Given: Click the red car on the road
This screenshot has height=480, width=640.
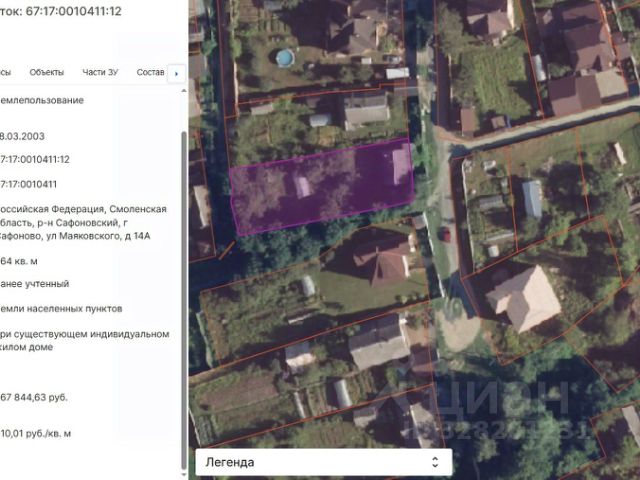Looking at the screenshot, I should pyautogui.click(x=444, y=235).
